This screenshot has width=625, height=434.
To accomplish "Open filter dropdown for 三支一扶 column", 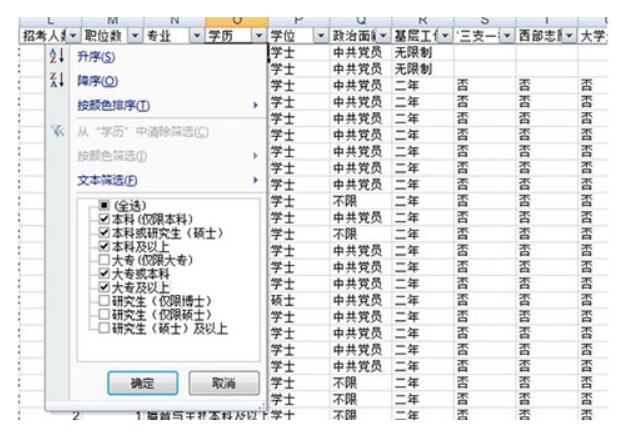I will tap(507, 36).
